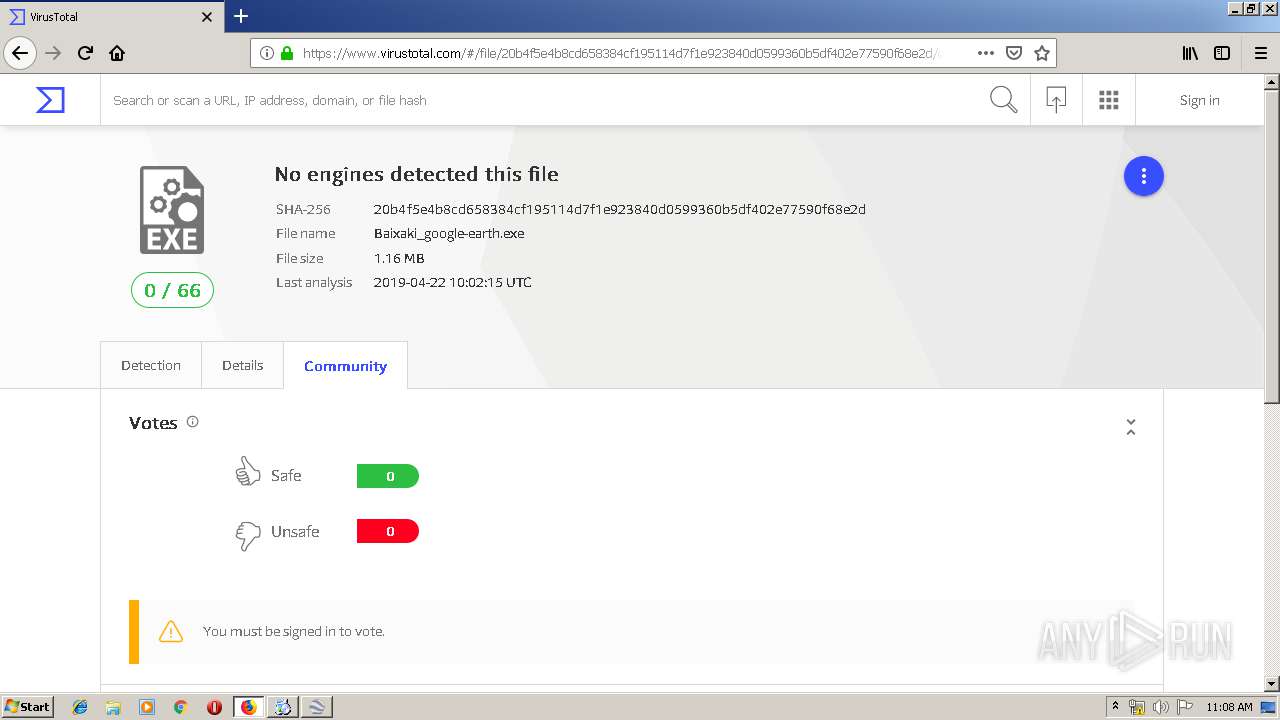The image size is (1280, 720).
Task: Open the apps grid icon
Action: 1108,100
